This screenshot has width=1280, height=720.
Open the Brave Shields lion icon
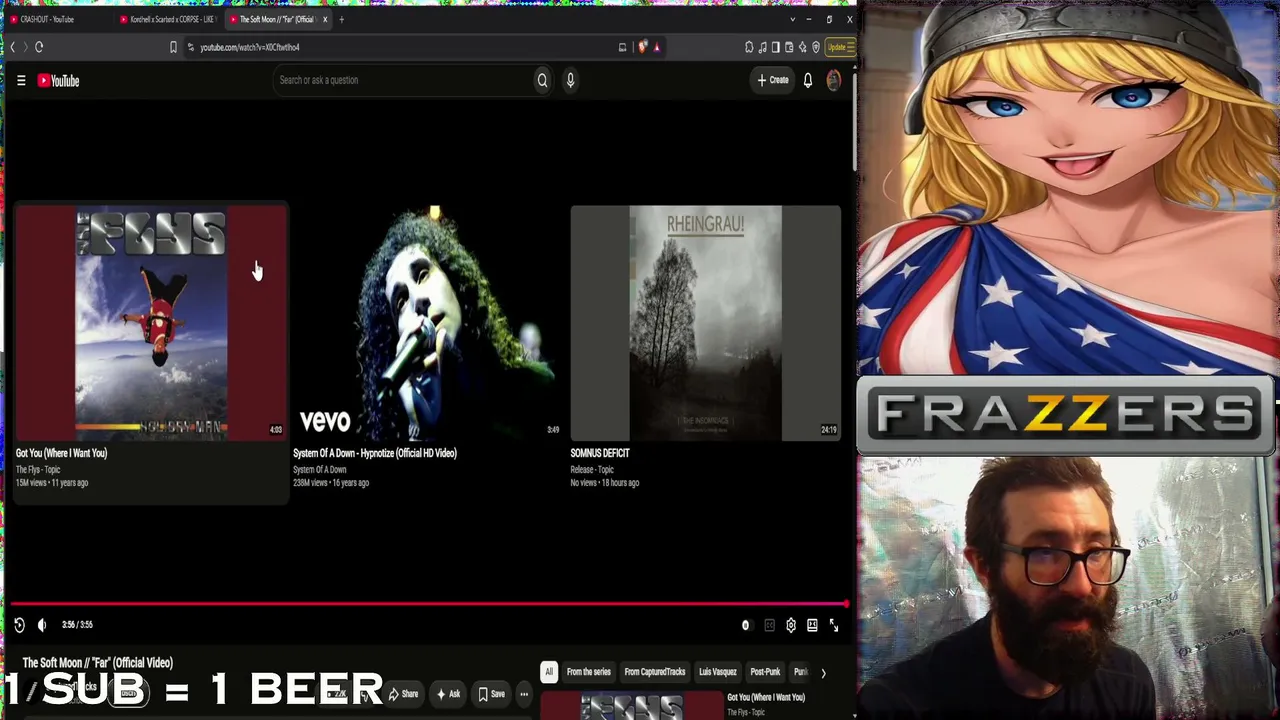click(643, 47)
